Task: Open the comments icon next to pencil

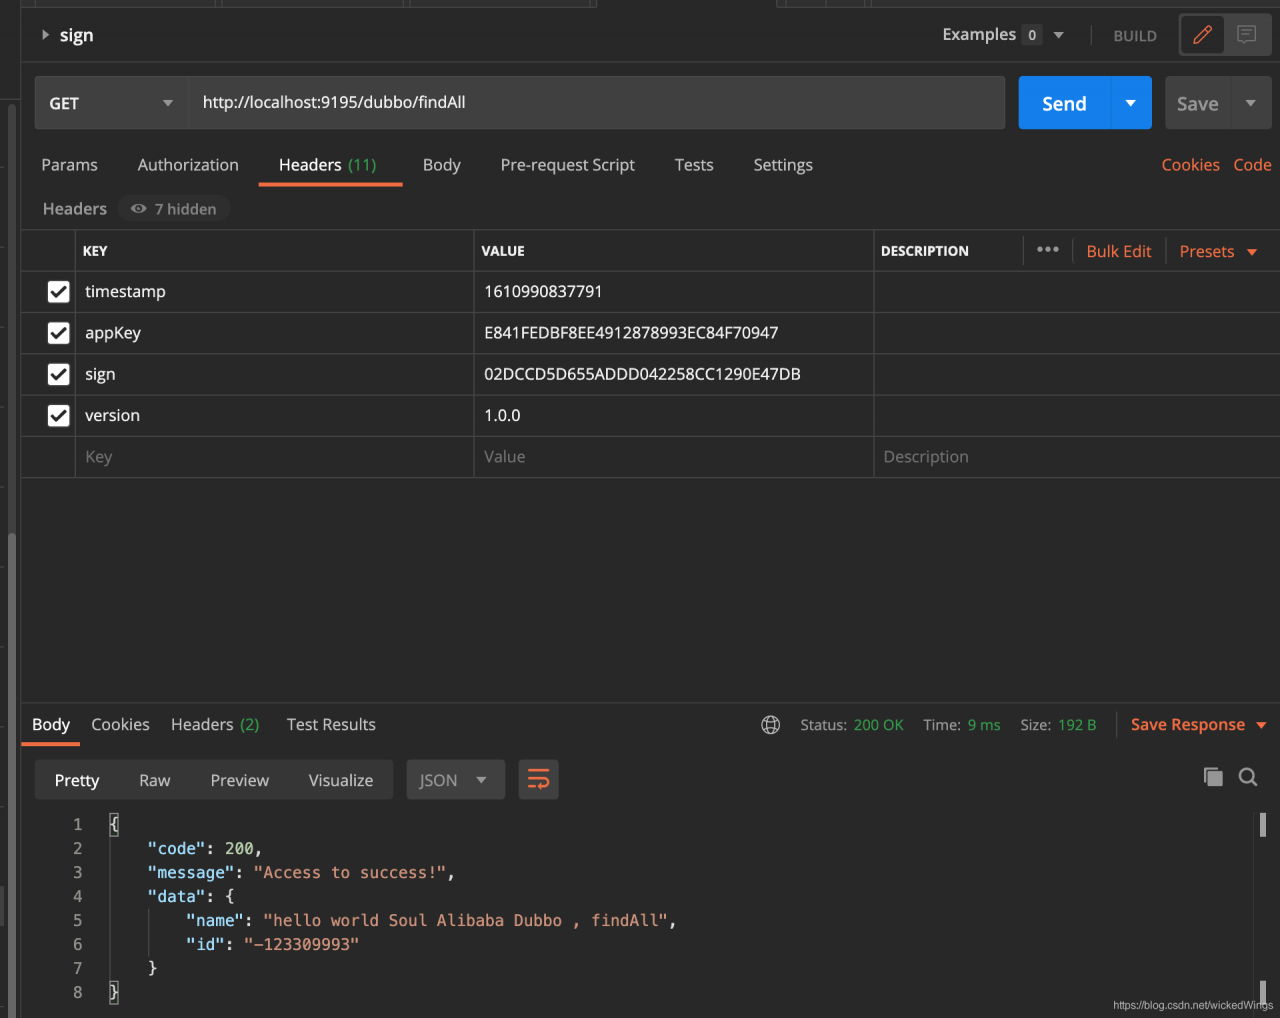Action: coord(1247,35)
